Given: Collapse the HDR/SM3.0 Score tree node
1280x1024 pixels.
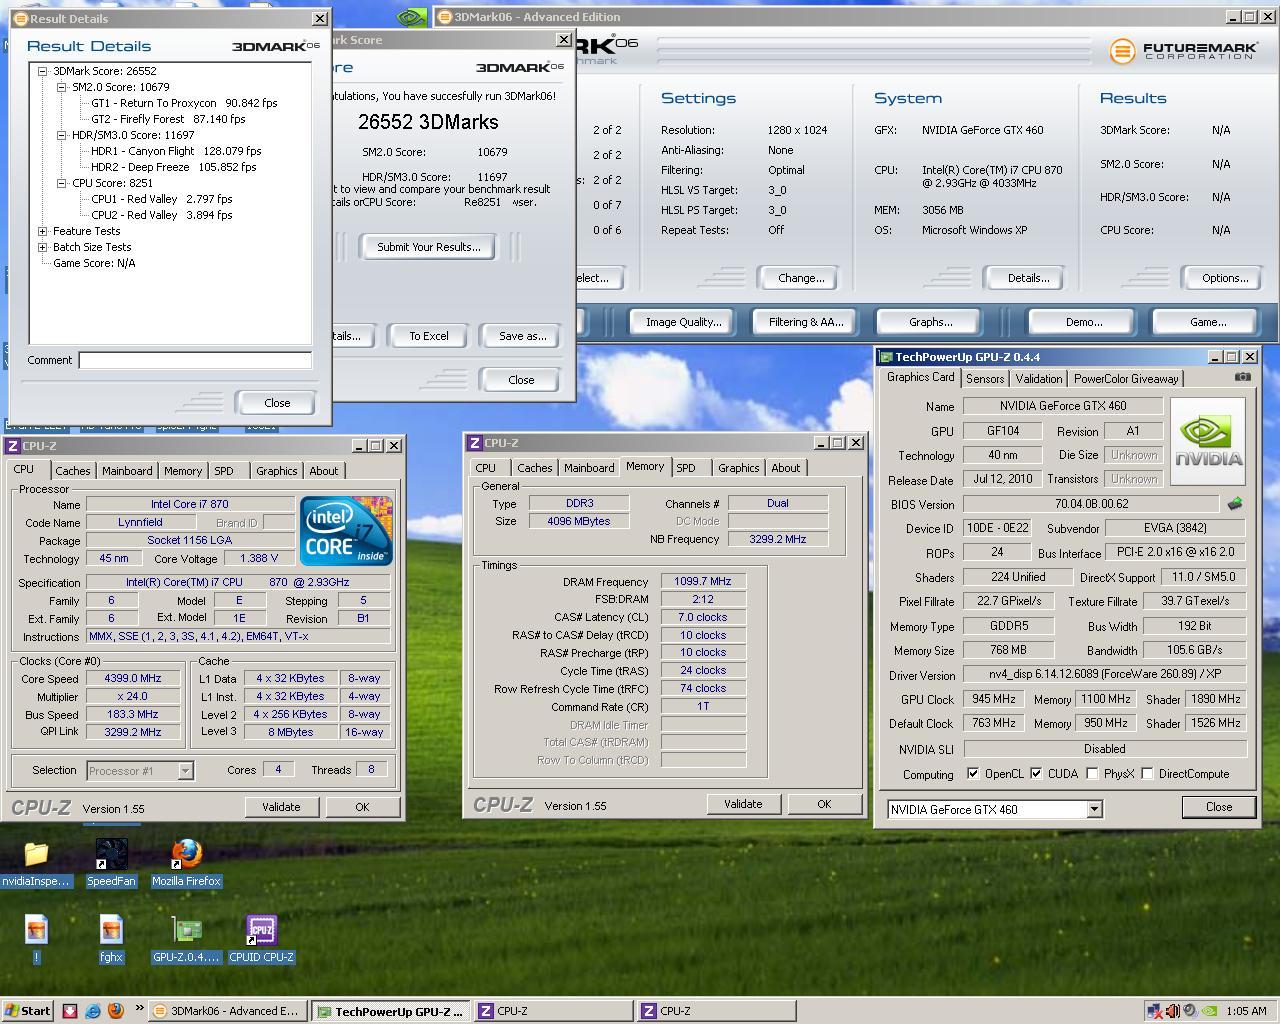Looking at the screenshot, I should pyautogui.click(x=62, y=135).
